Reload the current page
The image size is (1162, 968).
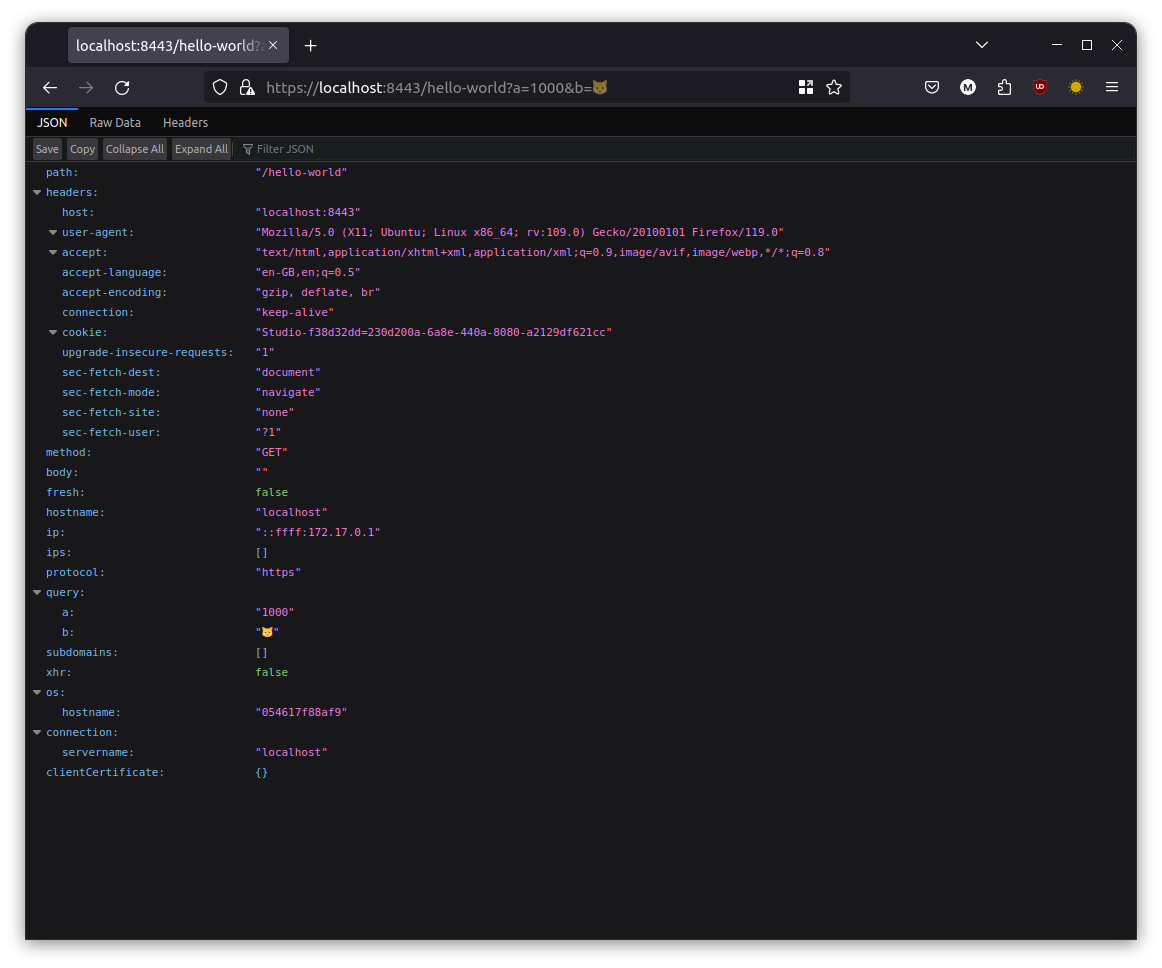pyautogui.click(x=121, y=88)
